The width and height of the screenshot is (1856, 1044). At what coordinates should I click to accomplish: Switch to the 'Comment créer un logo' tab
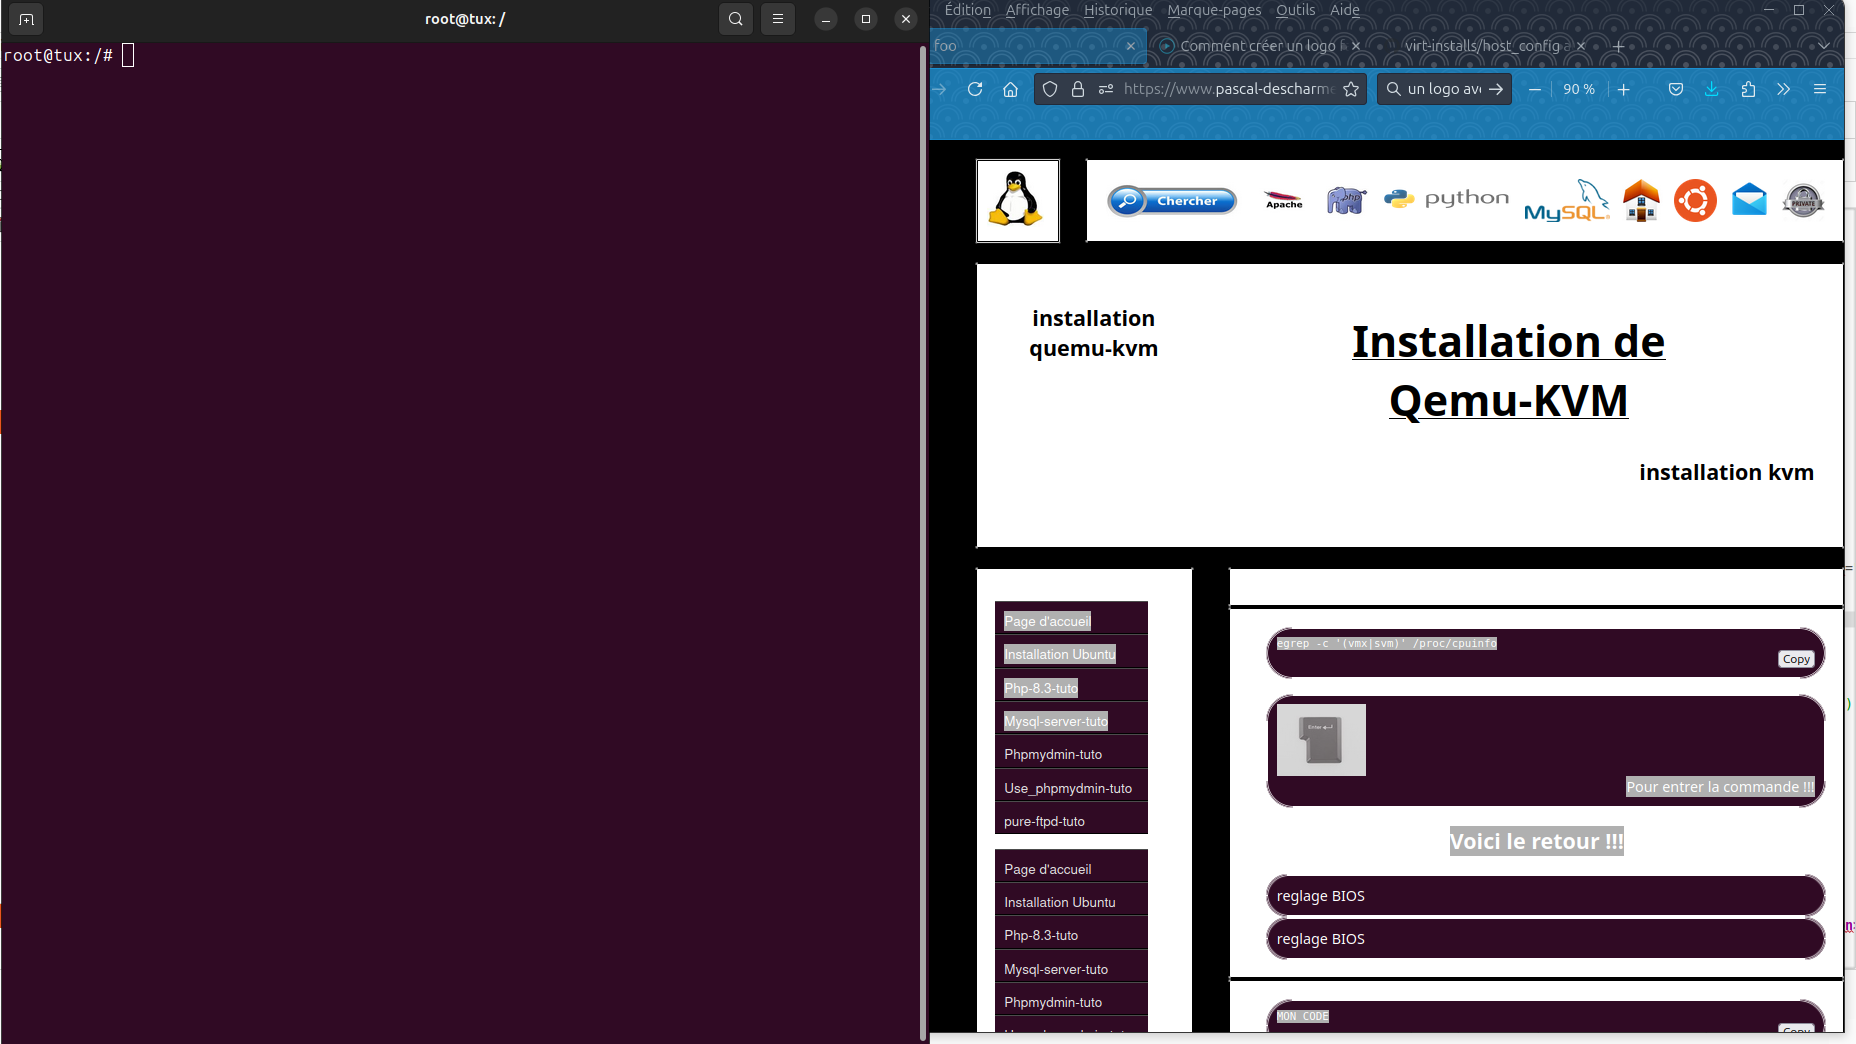tap(1257, 46)
